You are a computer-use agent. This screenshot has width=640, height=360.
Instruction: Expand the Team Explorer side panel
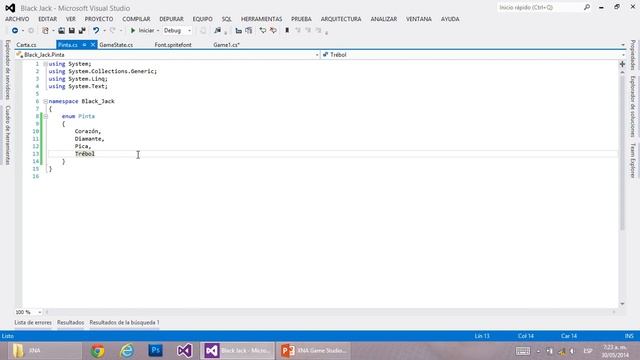633,160
